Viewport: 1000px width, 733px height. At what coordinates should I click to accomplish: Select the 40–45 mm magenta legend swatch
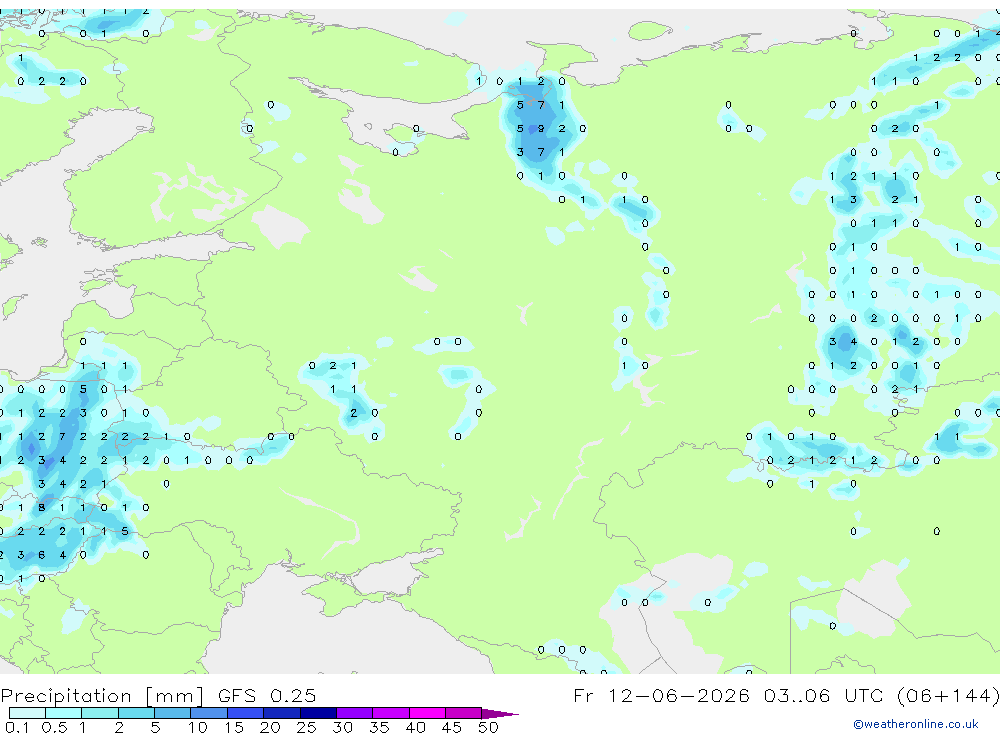[x=427, y=713]
